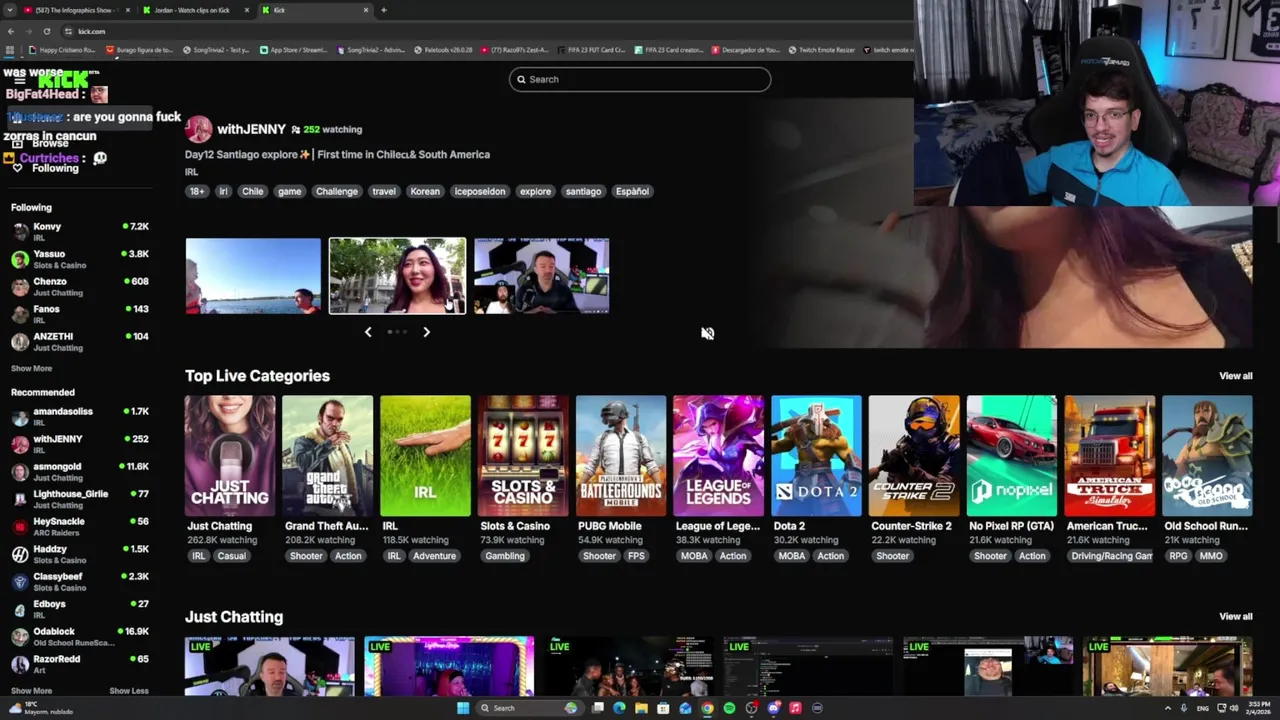The image size is (1280, 720).
Task: Close the active Kick tab
Action: click(366, 10)
